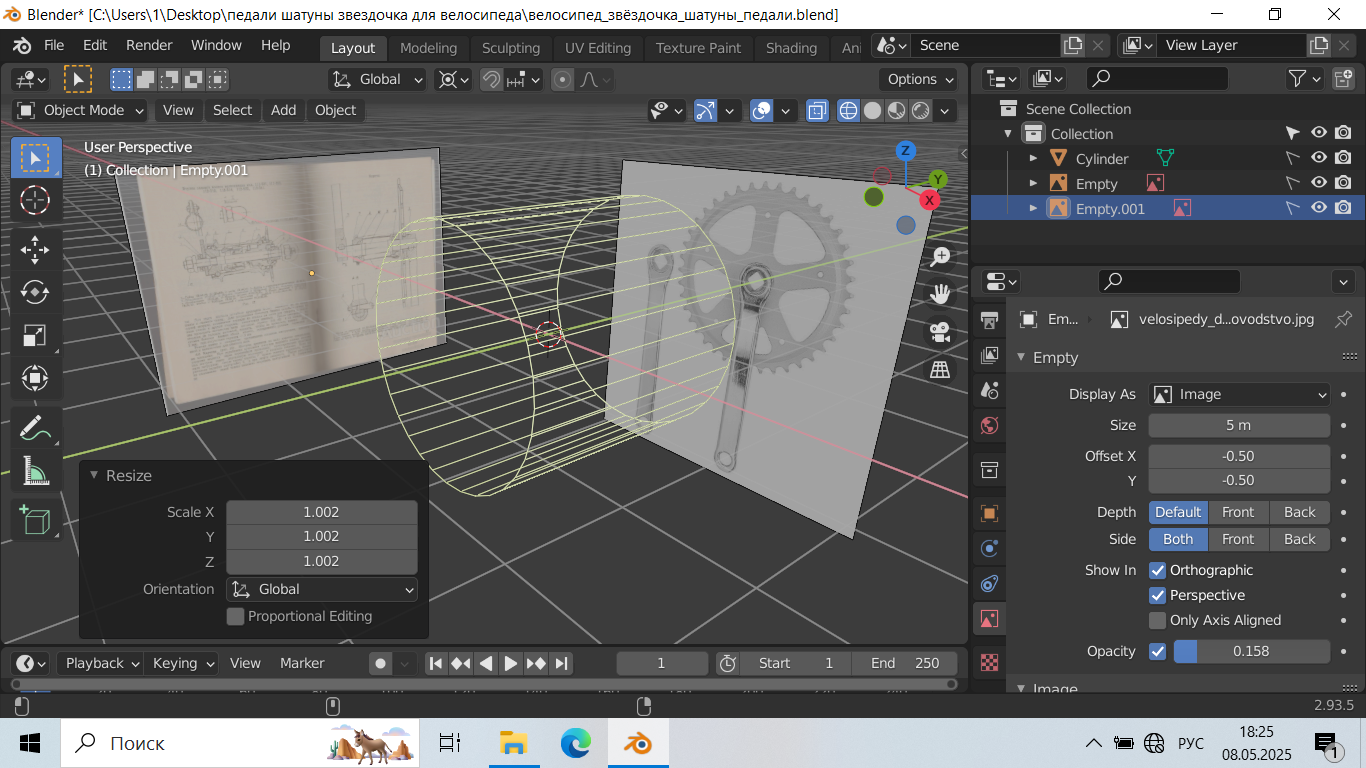The width and height of the screenshot is (1366, 768).
Task: Expand the Cylinder item in outliner
Action: [1034, 158]
